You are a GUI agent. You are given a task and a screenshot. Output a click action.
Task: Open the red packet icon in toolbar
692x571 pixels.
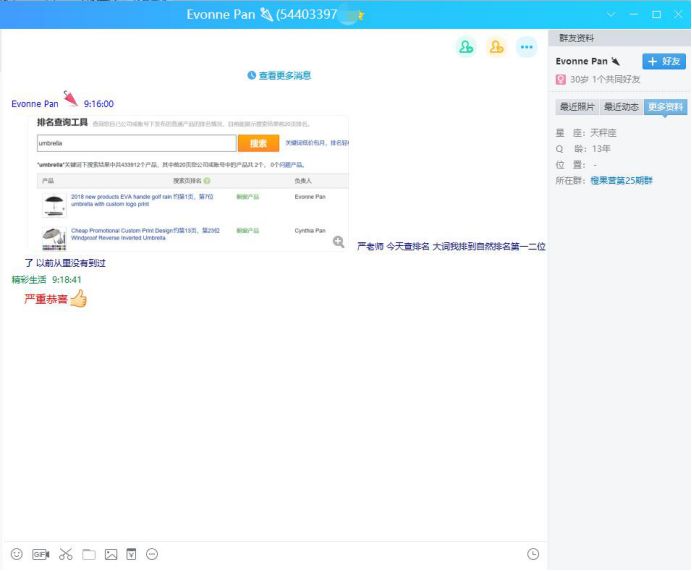tap(131, 554)
